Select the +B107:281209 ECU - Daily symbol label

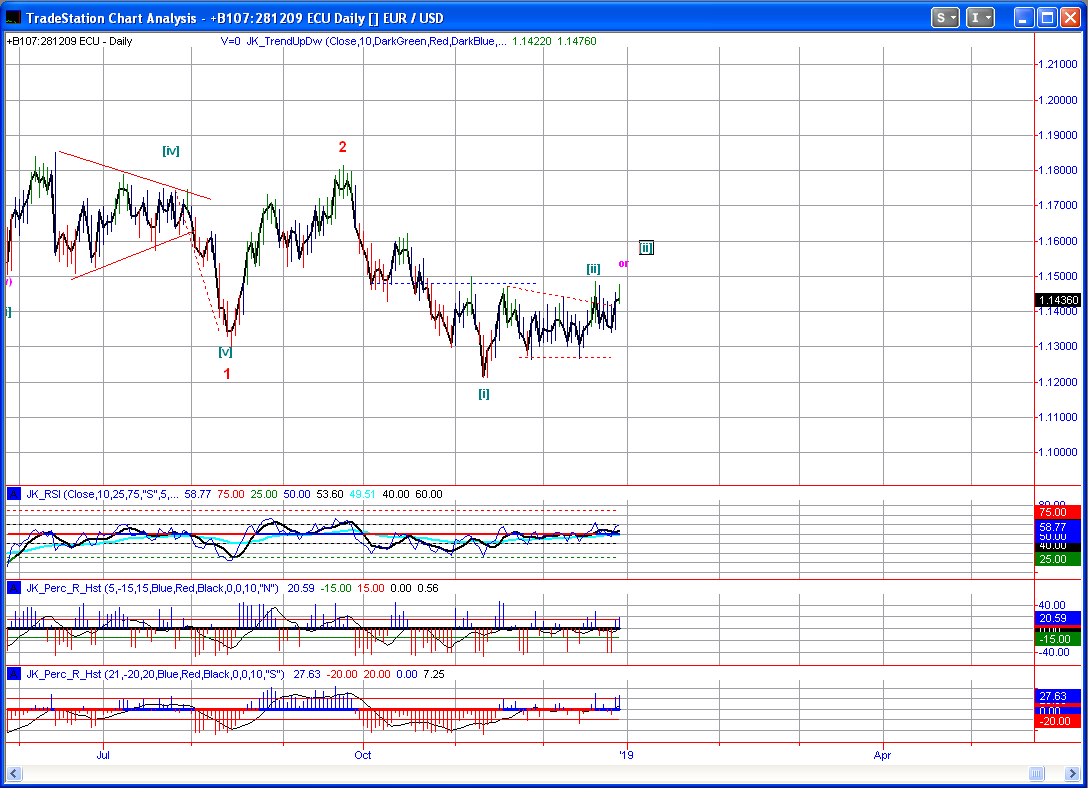click(69, 41)
